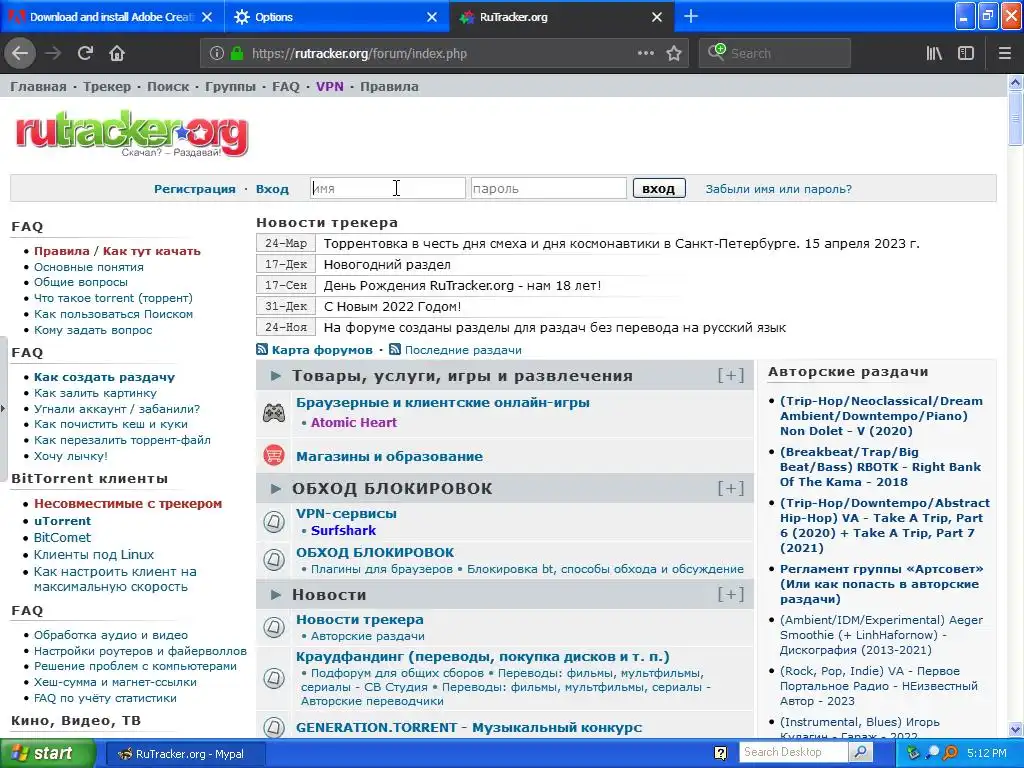Click forum icon next to VPN-сервисы
The width and height of the screenshot is (1024, 768).
(274, 521)
